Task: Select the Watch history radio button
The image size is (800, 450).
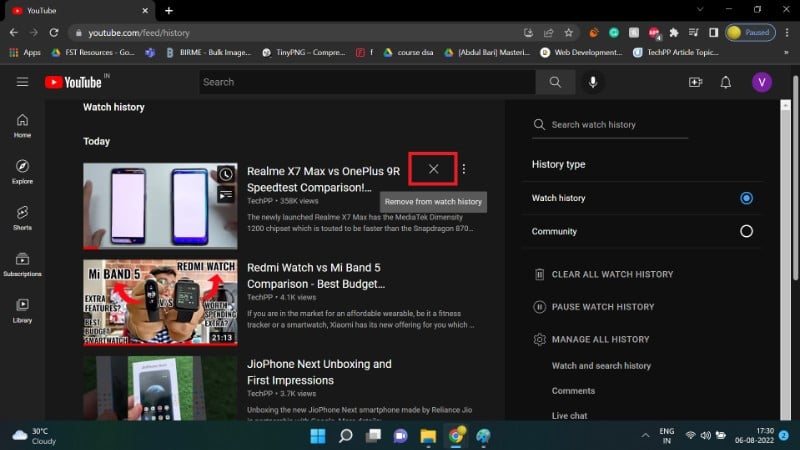Action: tap(746, 198)
